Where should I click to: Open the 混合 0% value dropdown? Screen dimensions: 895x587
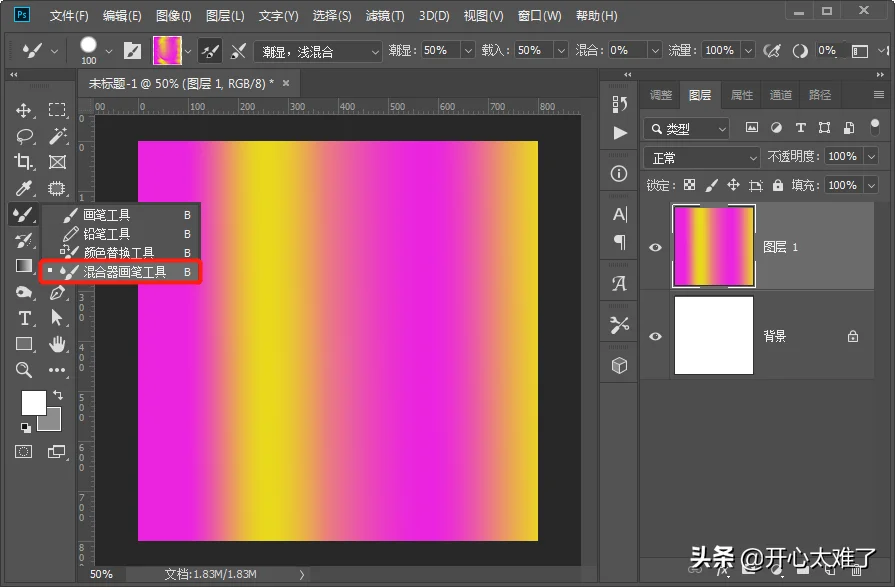[655, 51]
